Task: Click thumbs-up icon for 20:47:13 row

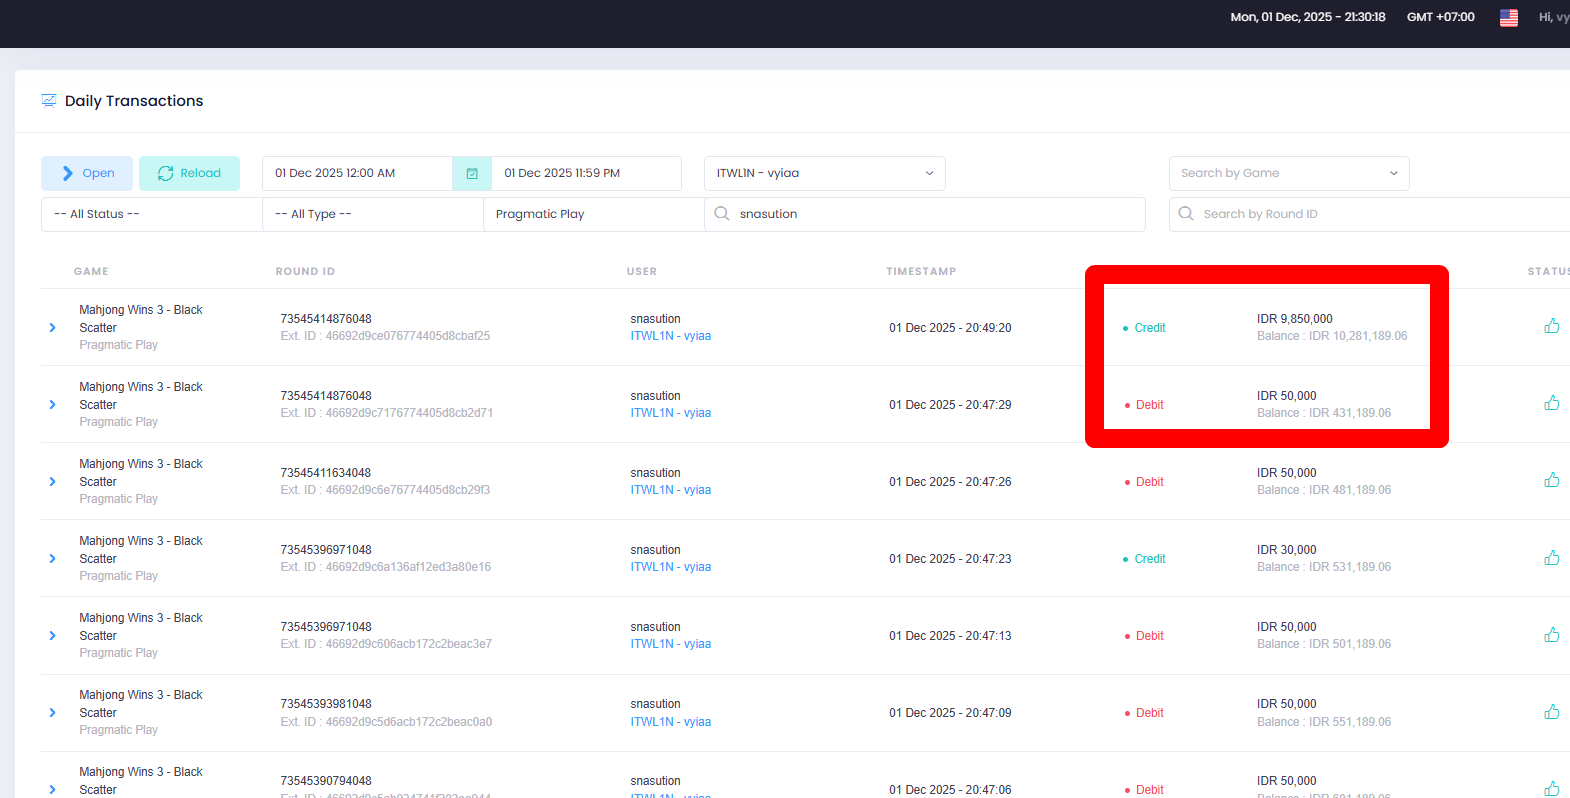Action: [1552, 634]
